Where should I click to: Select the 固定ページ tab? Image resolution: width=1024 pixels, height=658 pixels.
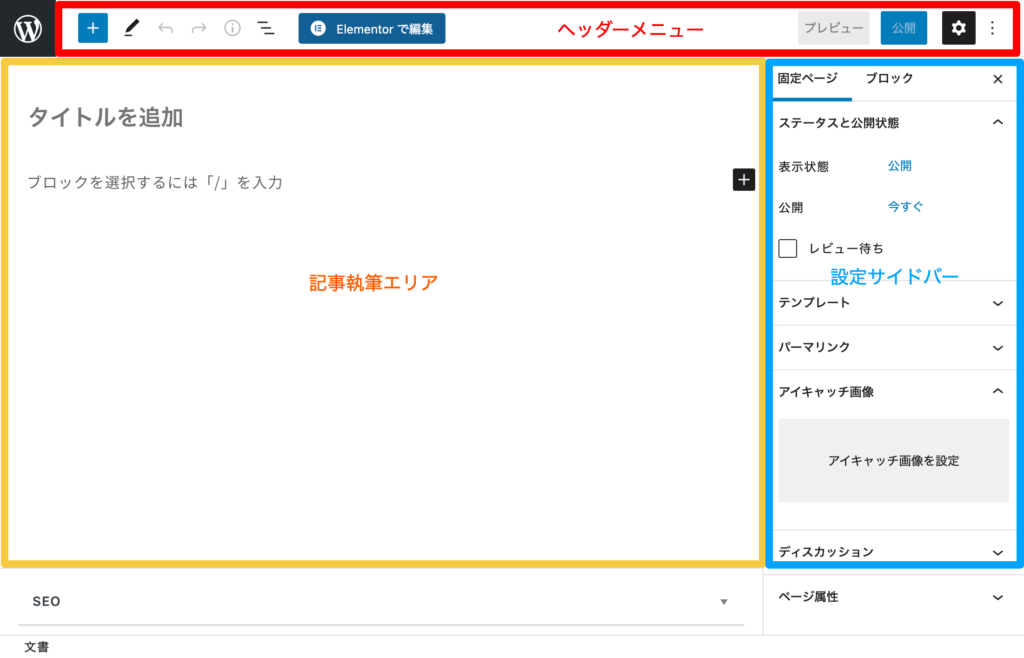click(x=808, y=79)
